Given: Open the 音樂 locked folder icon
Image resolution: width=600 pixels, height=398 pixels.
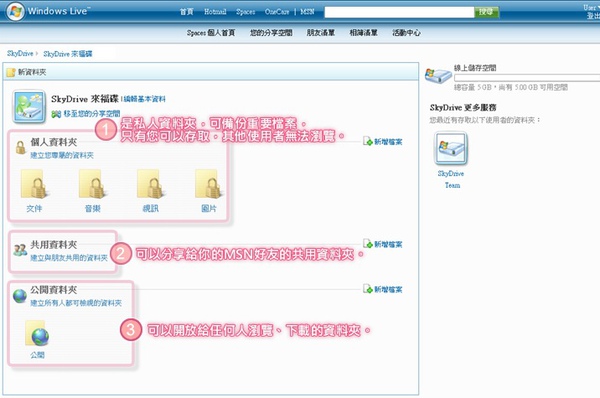Looking at the screenshot, I should (x=92, y=184).
